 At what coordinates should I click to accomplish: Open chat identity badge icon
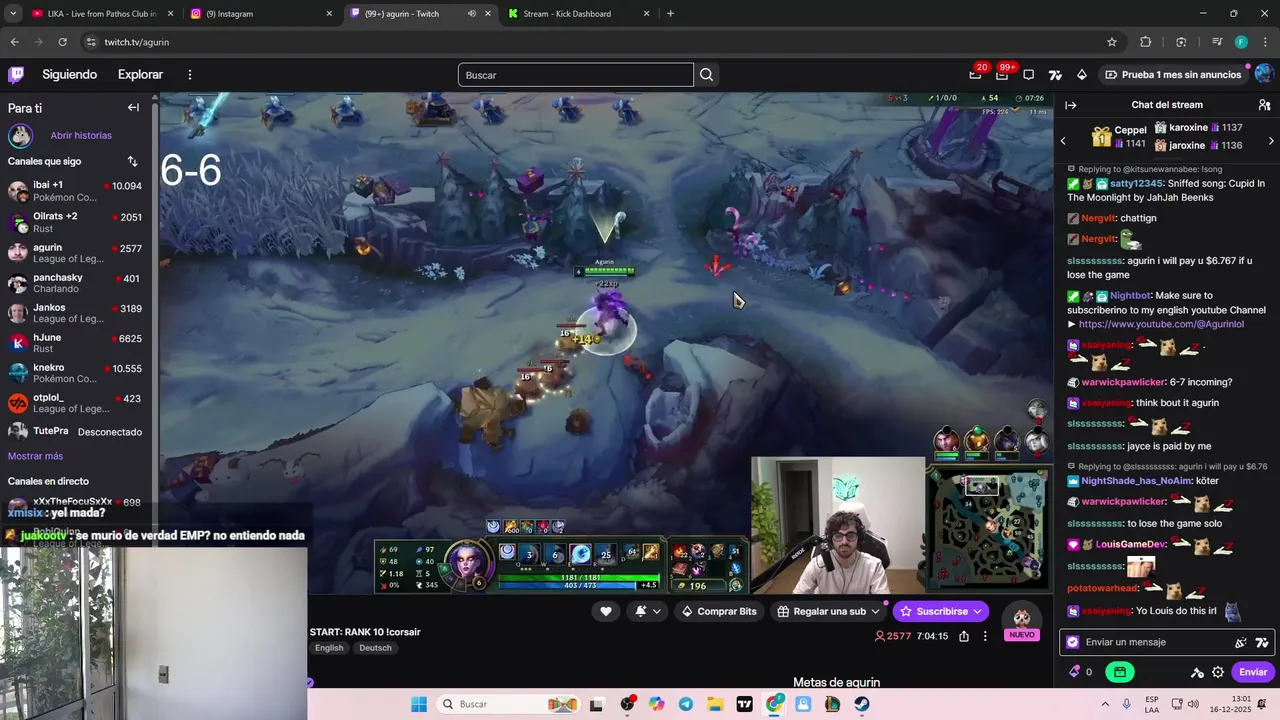(x=1073, y=642)
